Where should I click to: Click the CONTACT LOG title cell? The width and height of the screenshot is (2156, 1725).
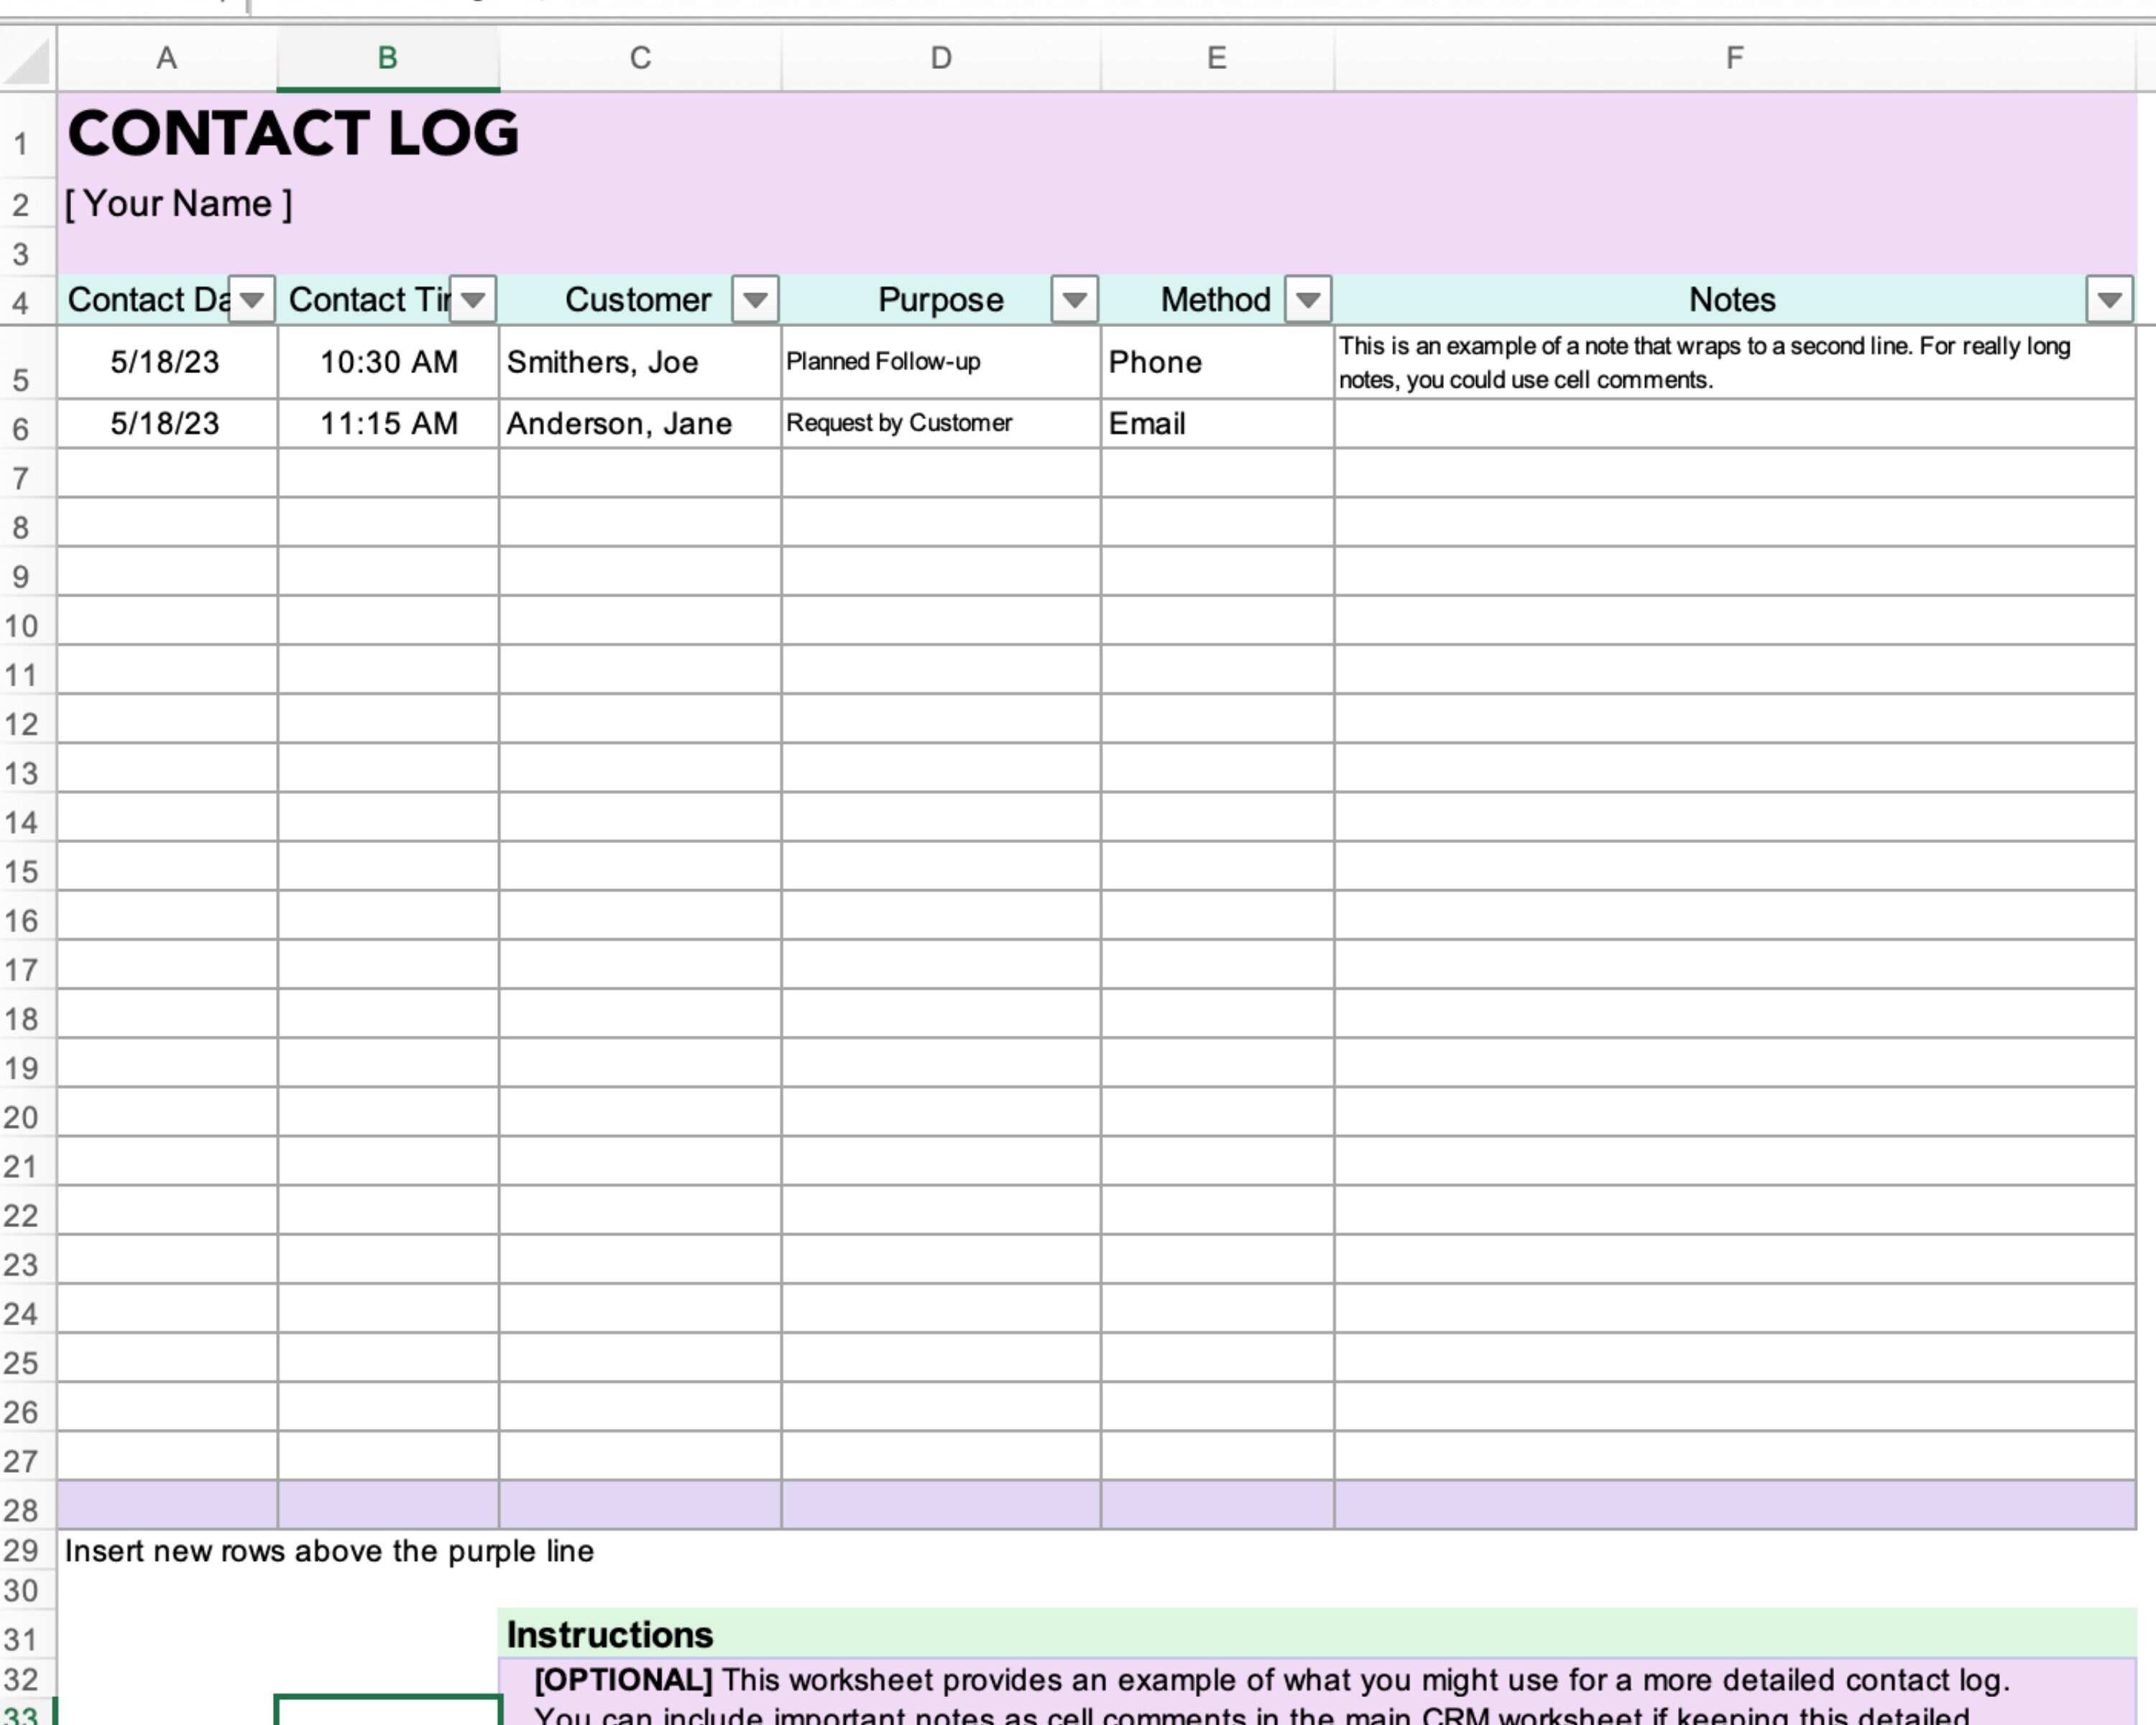[x=293, y=134]
